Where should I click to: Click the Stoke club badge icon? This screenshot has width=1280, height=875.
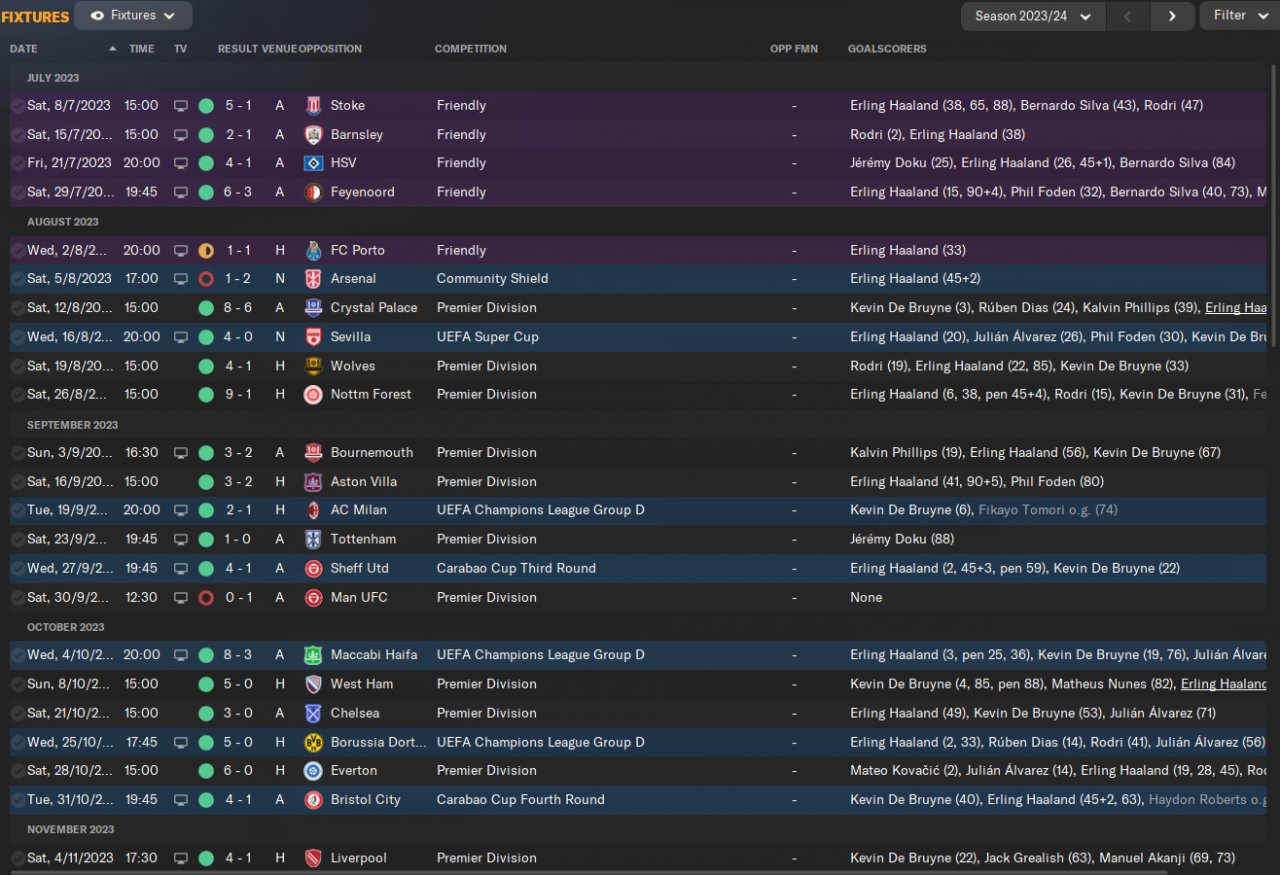tap(313, 105)
